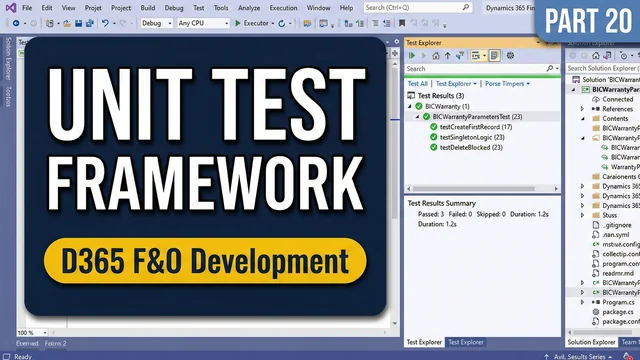Click the new item toolbar icon
640x360 pixels.
point(49,24)
